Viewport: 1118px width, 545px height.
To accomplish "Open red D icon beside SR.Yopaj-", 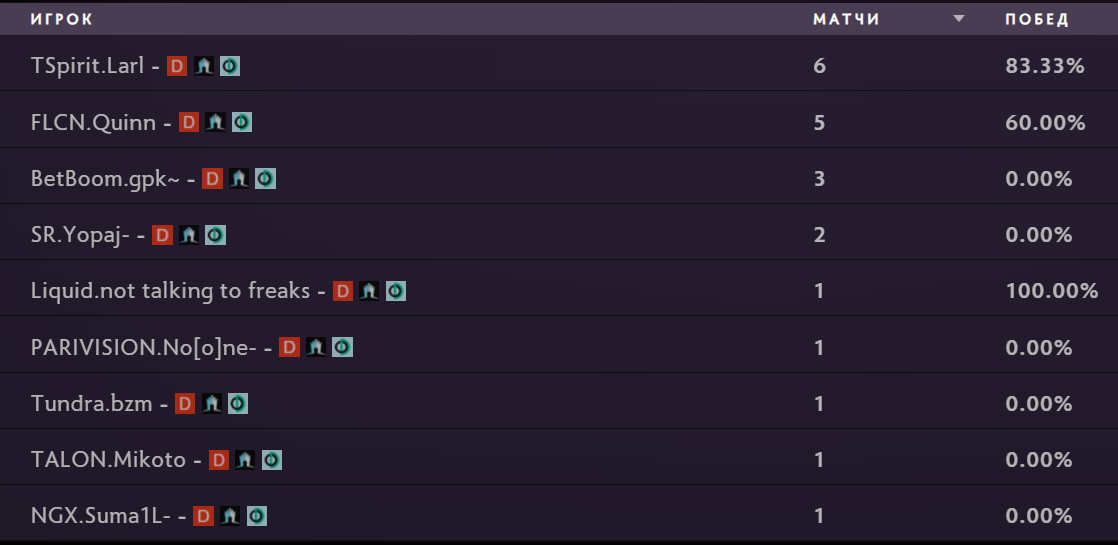I will pyautogui.click(x=163, y=235).
